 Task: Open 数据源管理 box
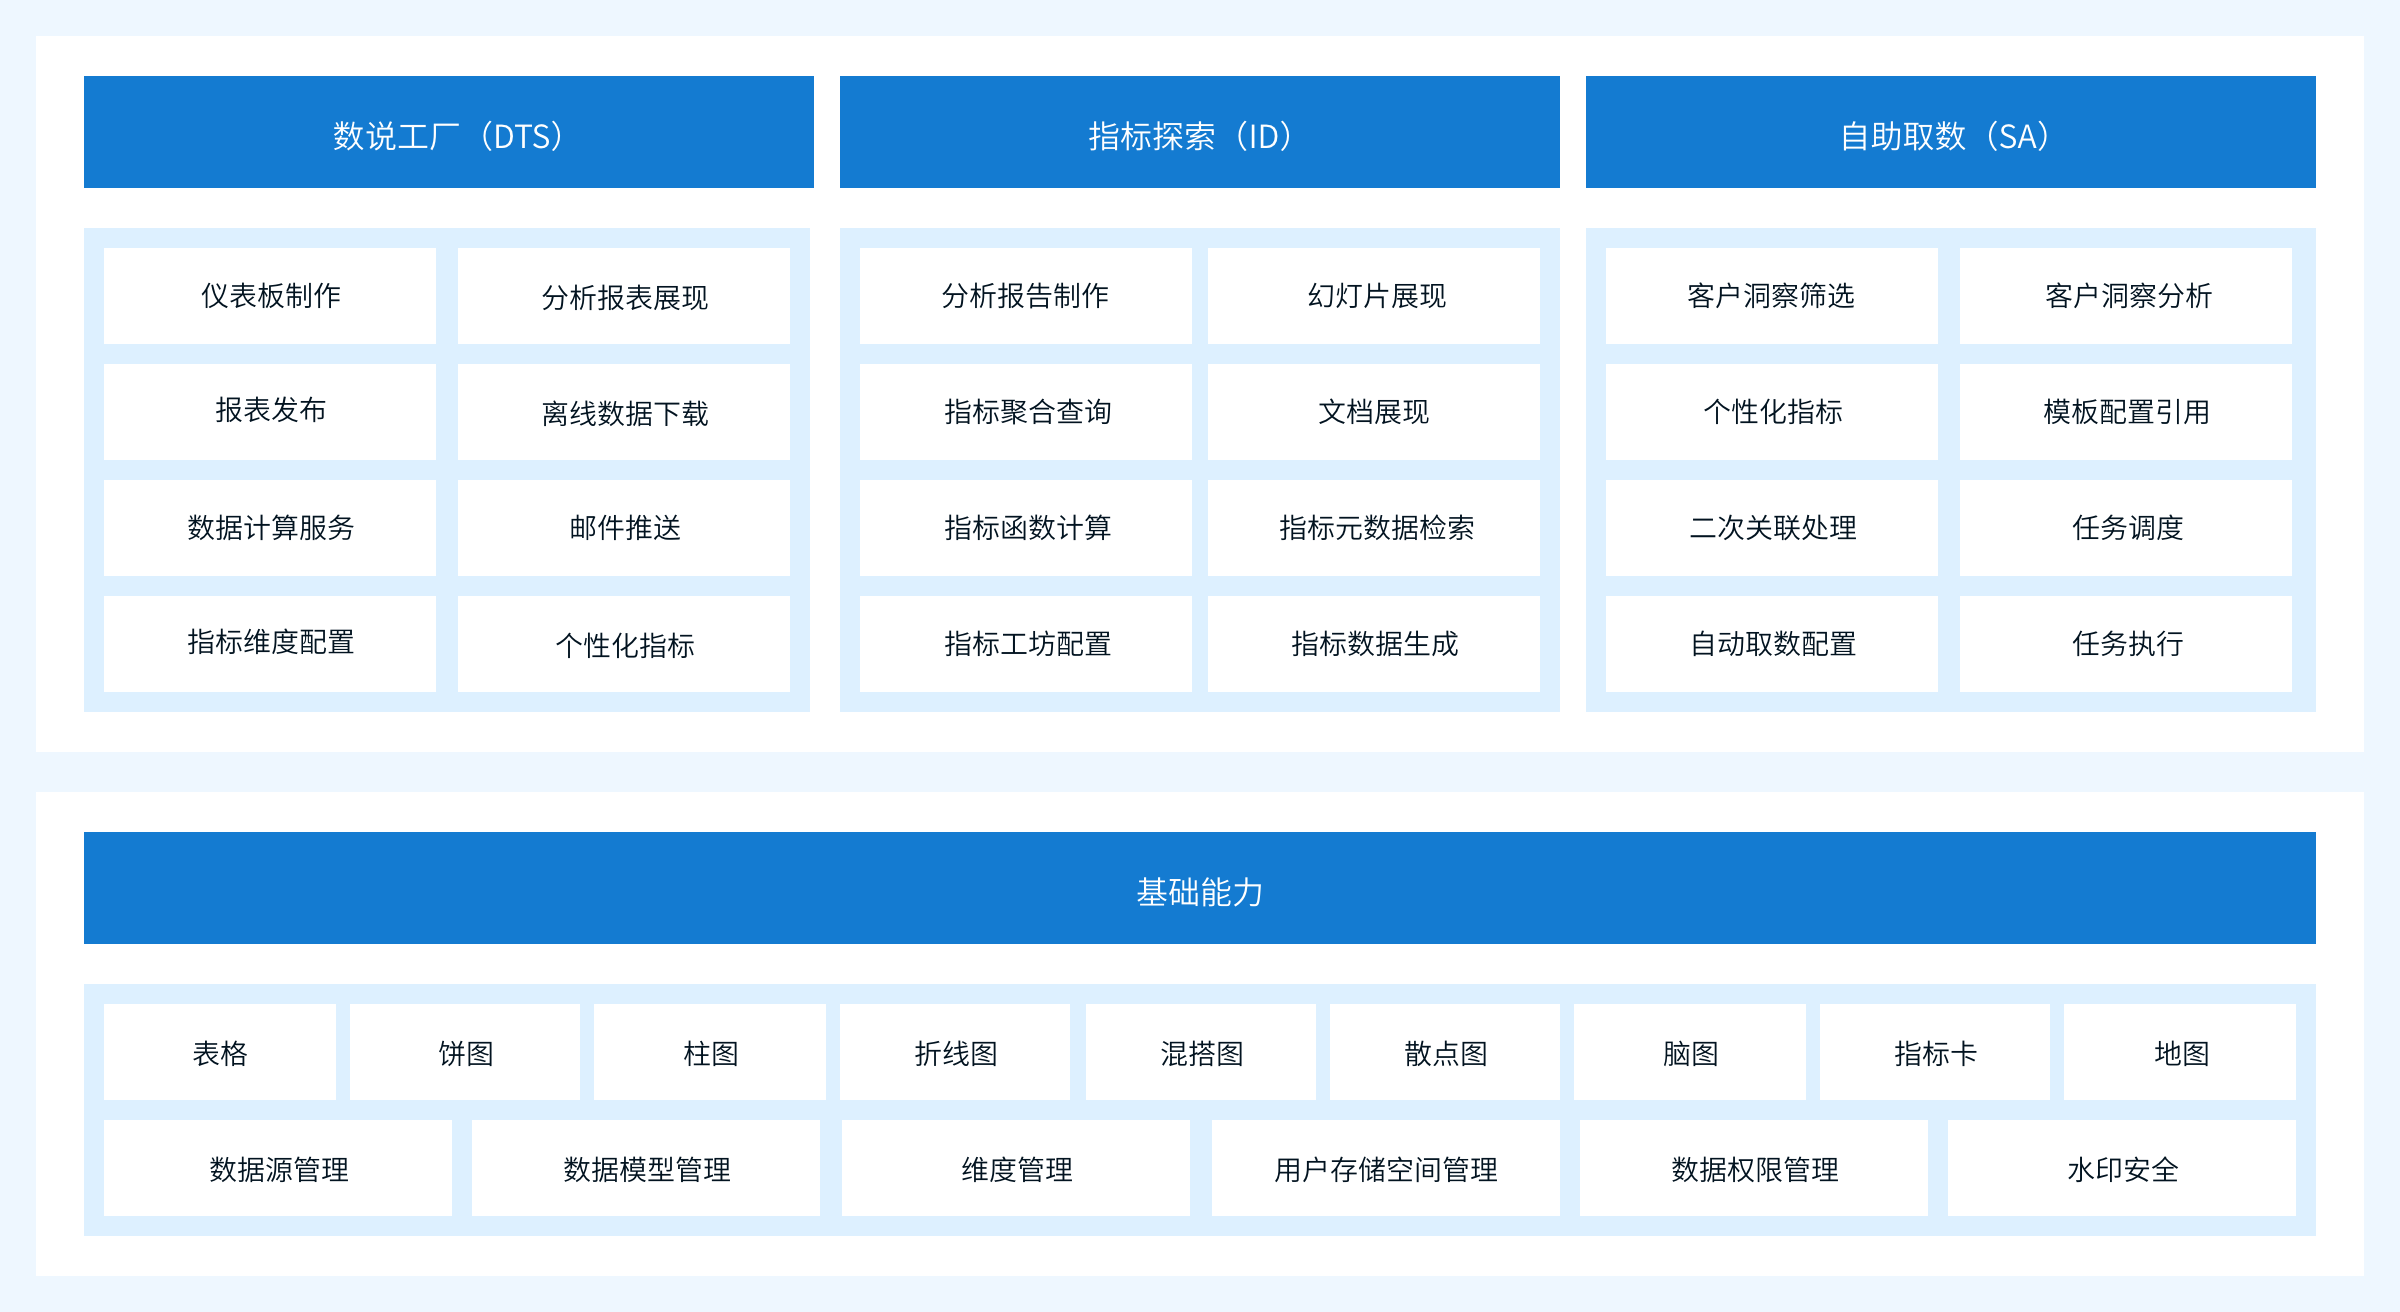pos(278,1169)
